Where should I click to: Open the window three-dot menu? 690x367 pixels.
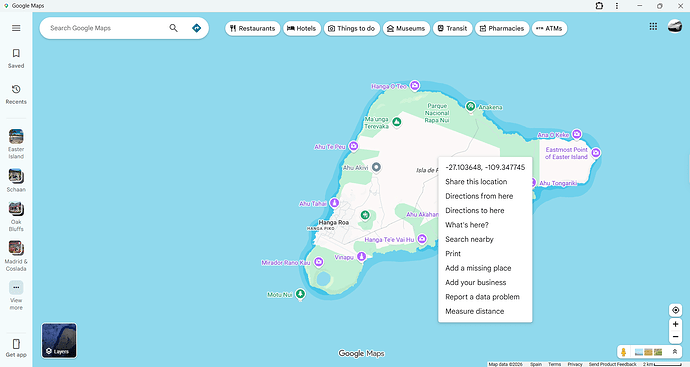(617, 6)
